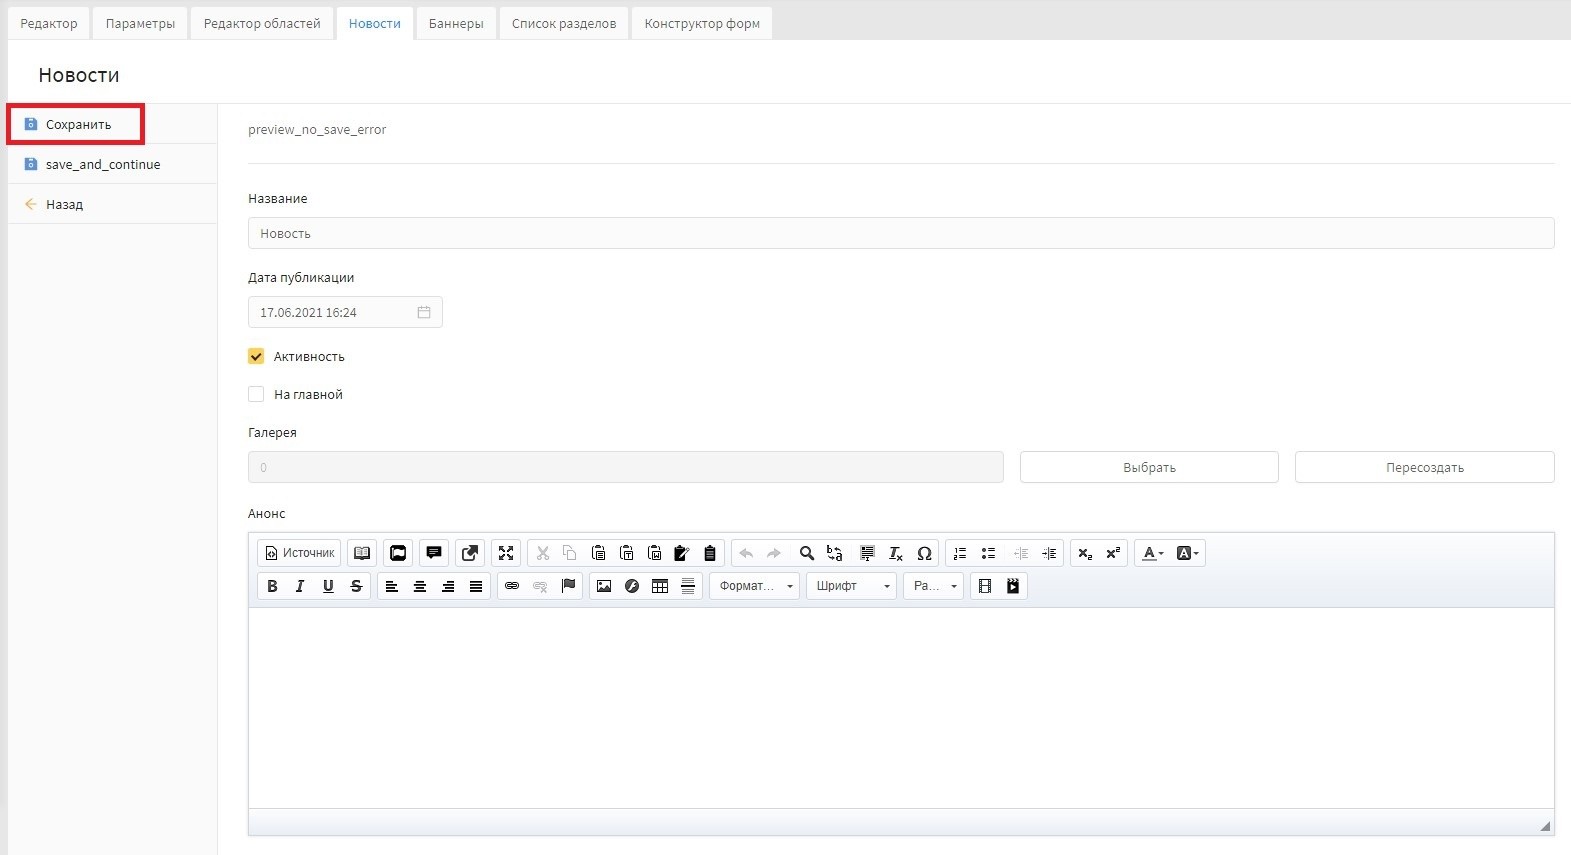Switch to the Баннеры tab
Viewport: 1571px width, 855px height.
pyautogui.click(x=456, y=23)
